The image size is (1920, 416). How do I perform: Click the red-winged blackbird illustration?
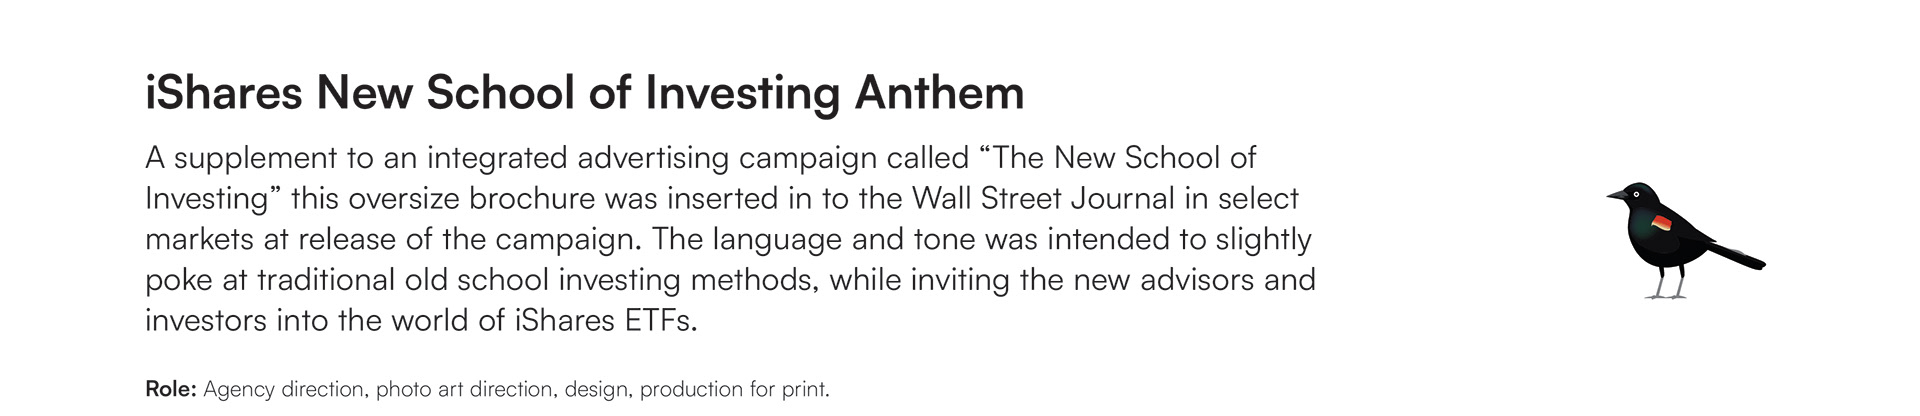[x=1686, y=241]
